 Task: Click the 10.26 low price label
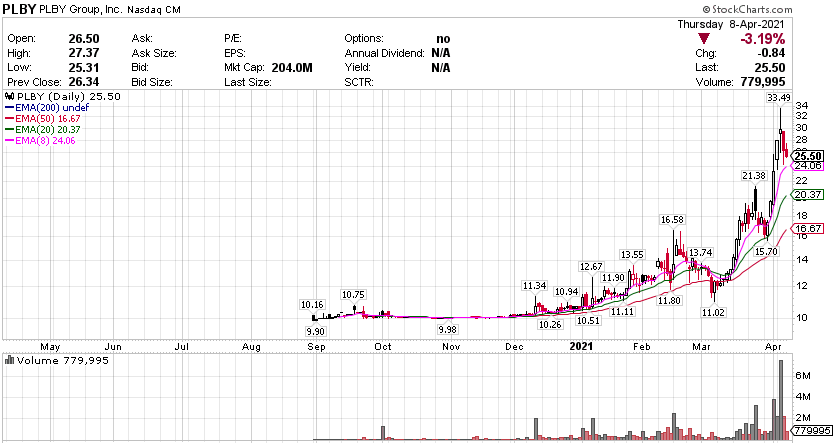[550, 325]
